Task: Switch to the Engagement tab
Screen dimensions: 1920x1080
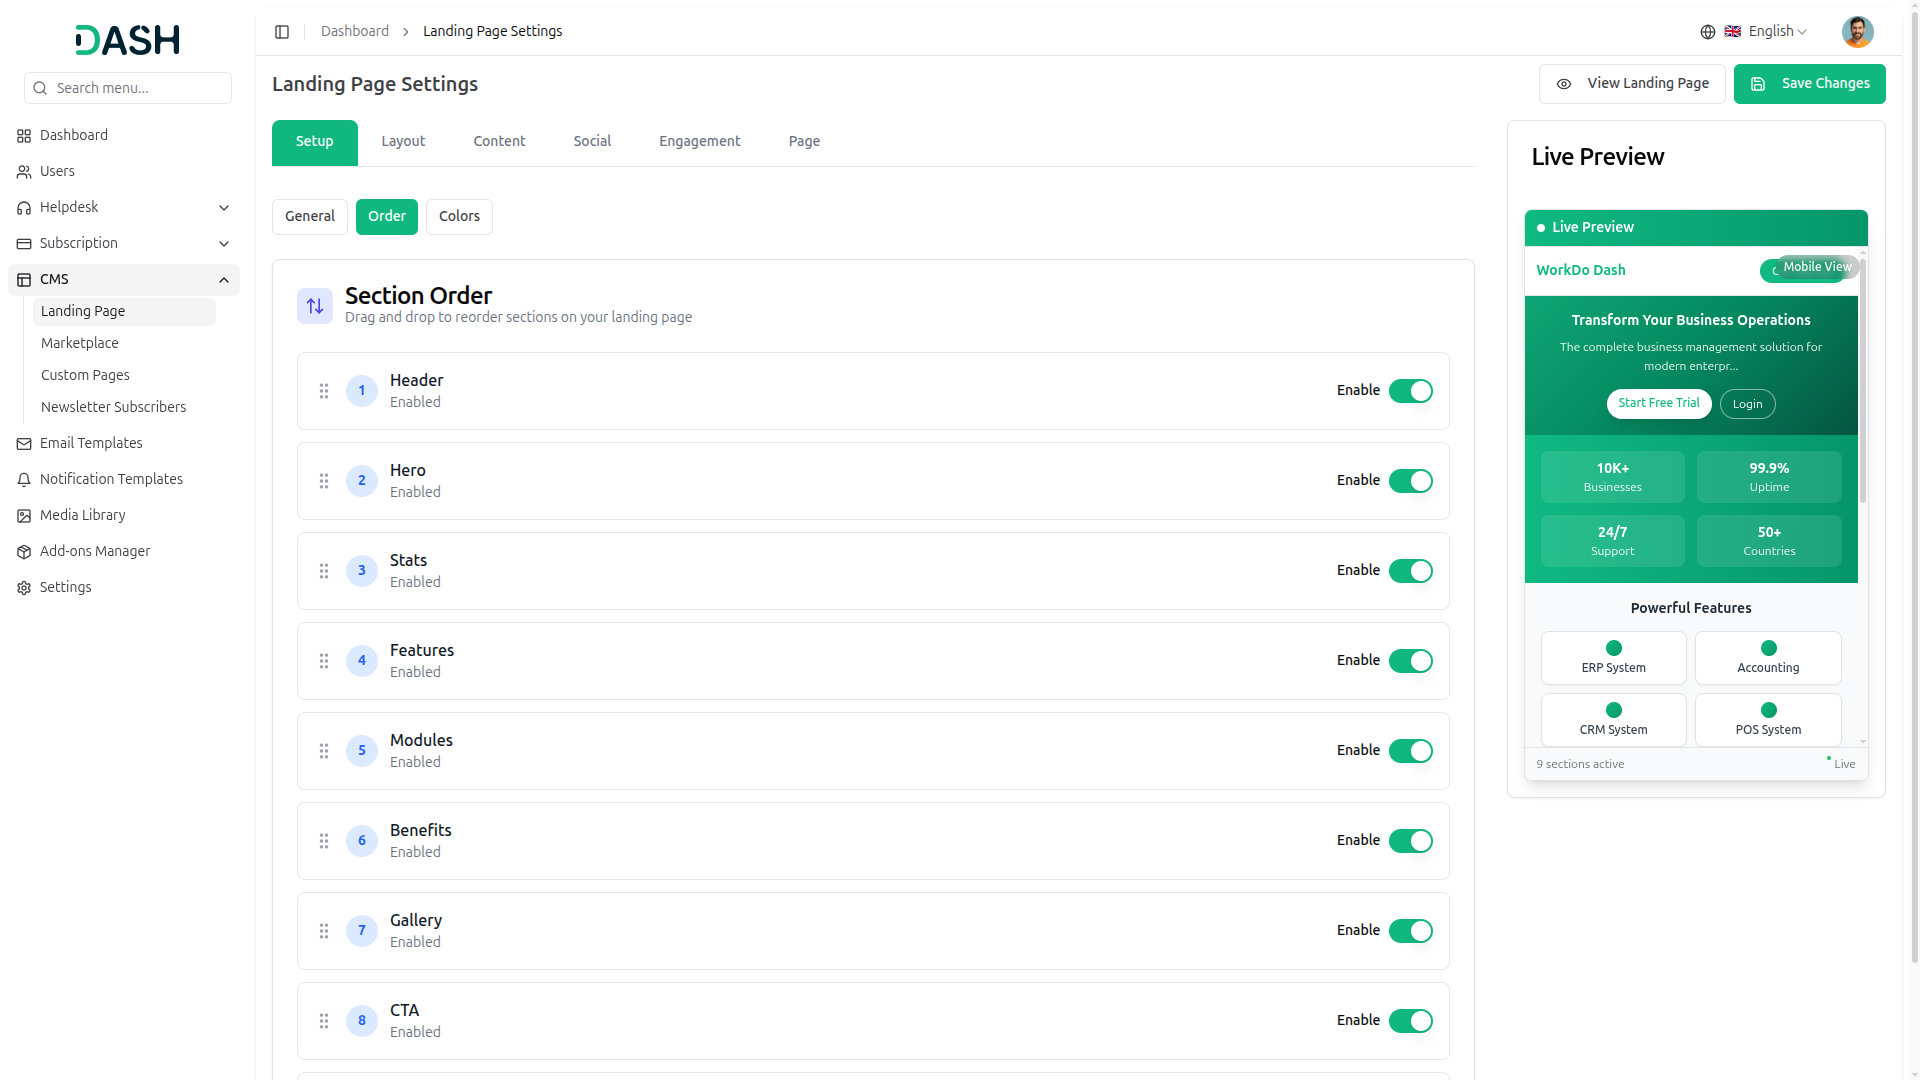Action: point(699,142)
